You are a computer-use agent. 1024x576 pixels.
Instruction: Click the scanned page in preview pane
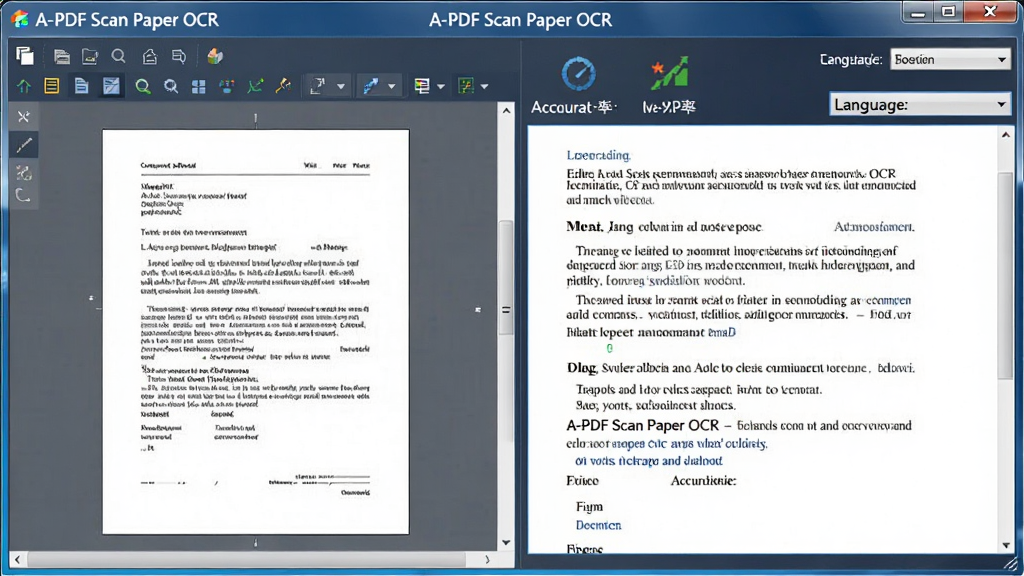(255, 332)
